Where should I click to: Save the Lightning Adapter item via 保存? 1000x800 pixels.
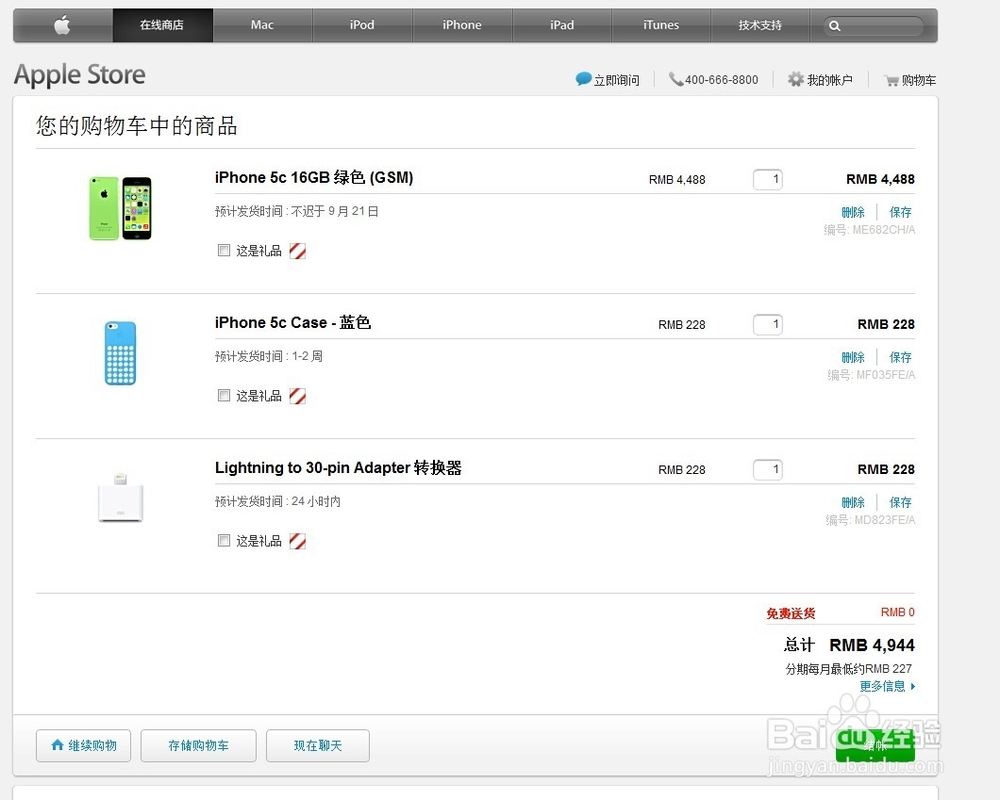pyautogui.click(x=901, y=502)
